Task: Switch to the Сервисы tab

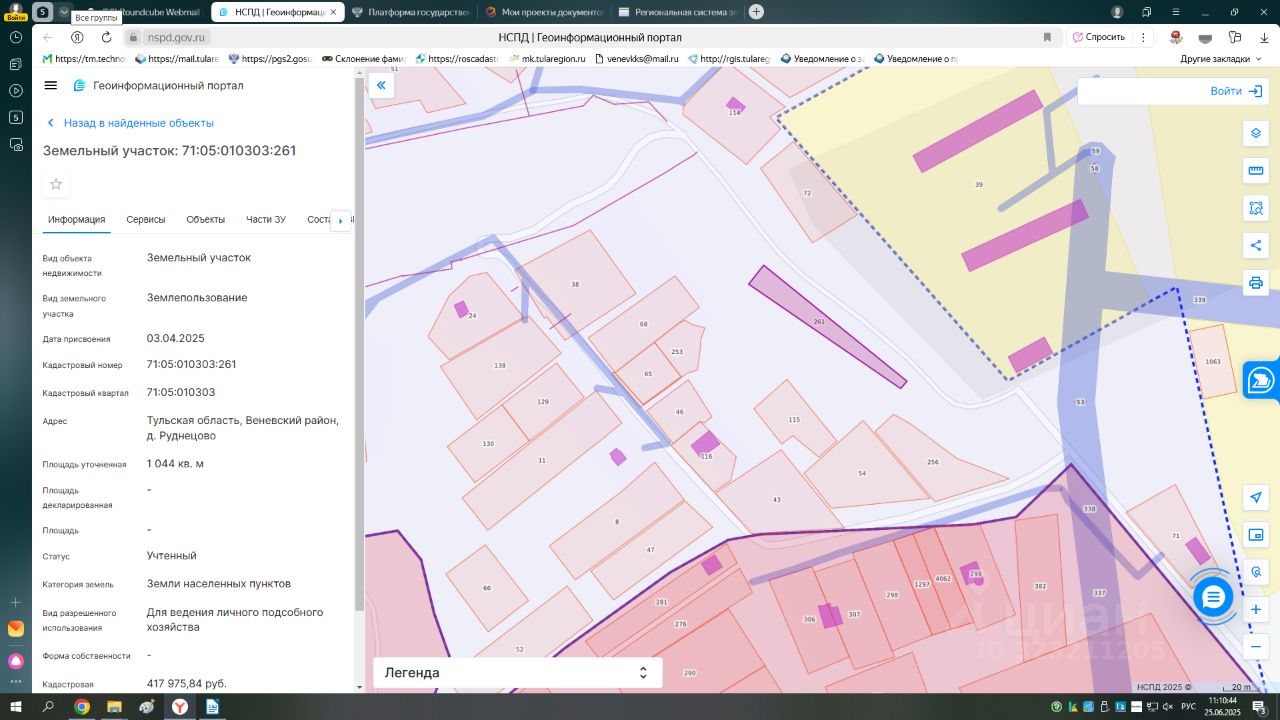Action: [x=146, y=220]
